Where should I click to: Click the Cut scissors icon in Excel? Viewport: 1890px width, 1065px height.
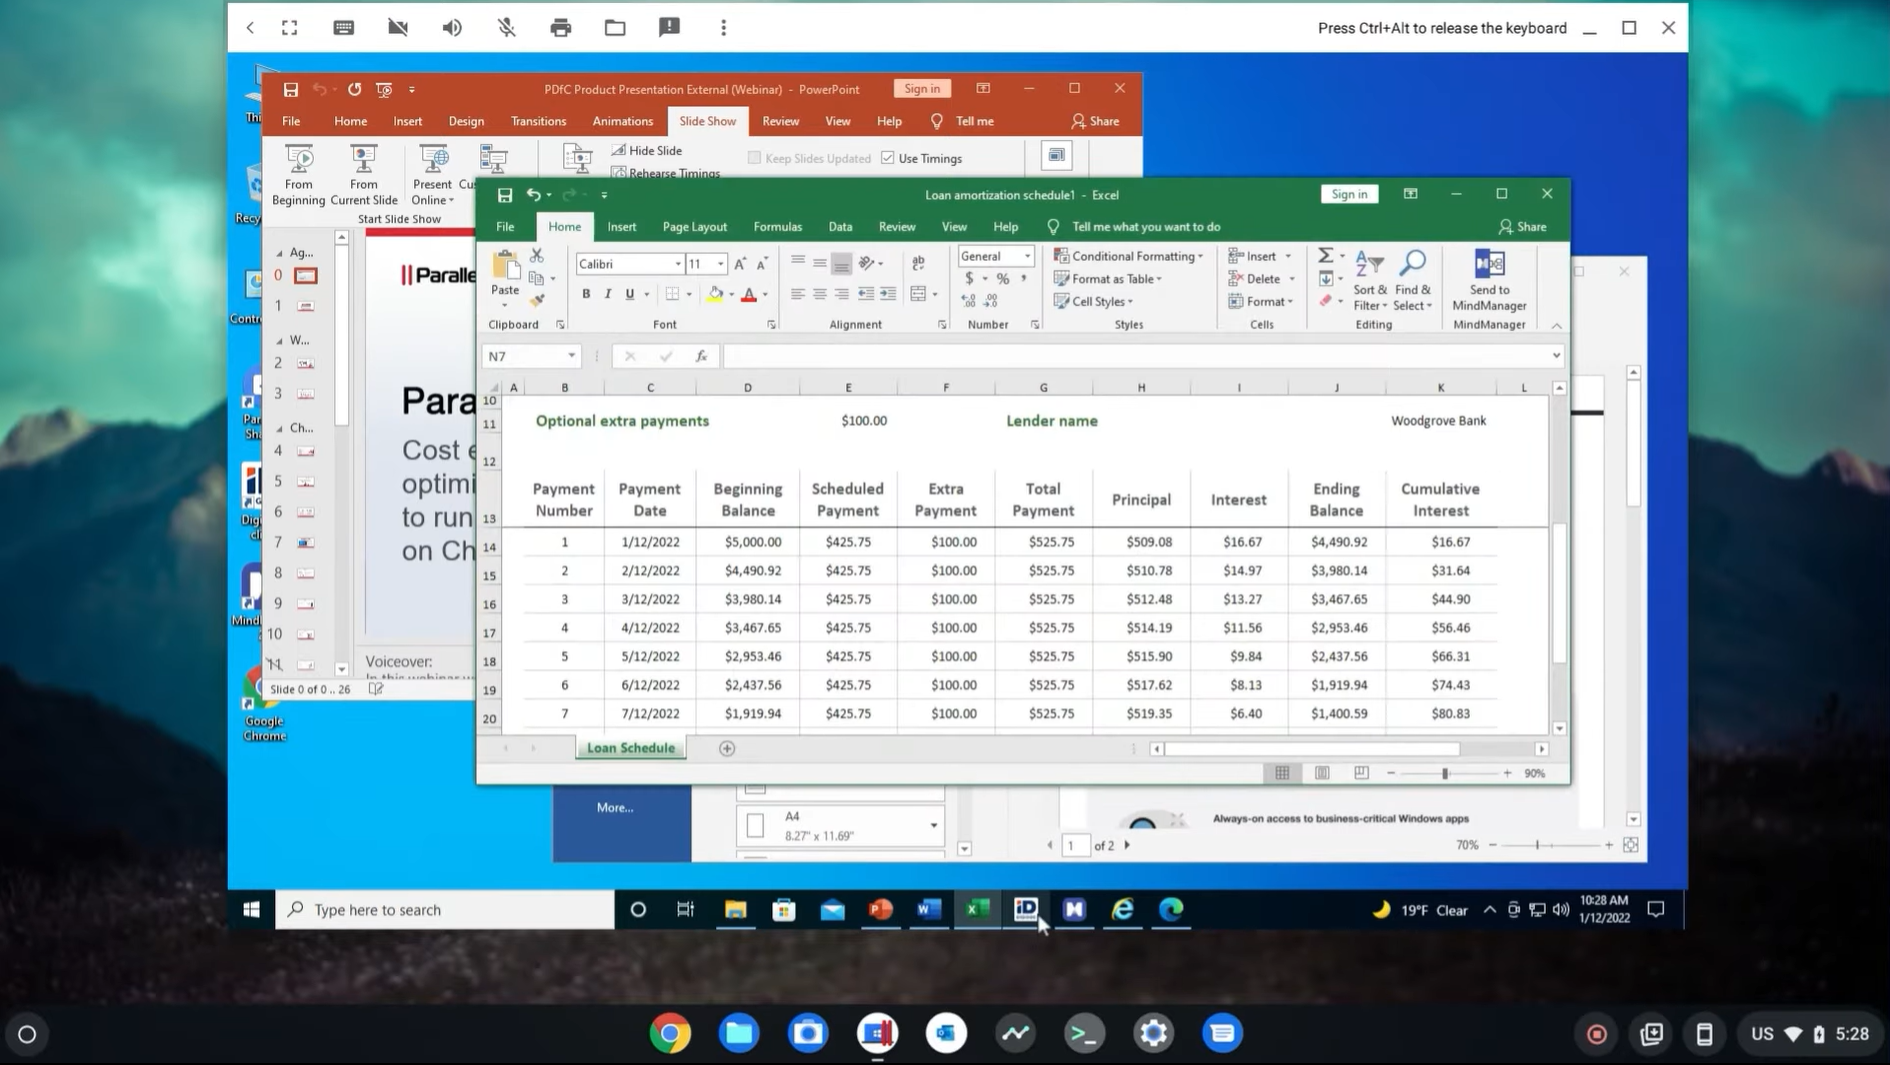click(537, 256)
